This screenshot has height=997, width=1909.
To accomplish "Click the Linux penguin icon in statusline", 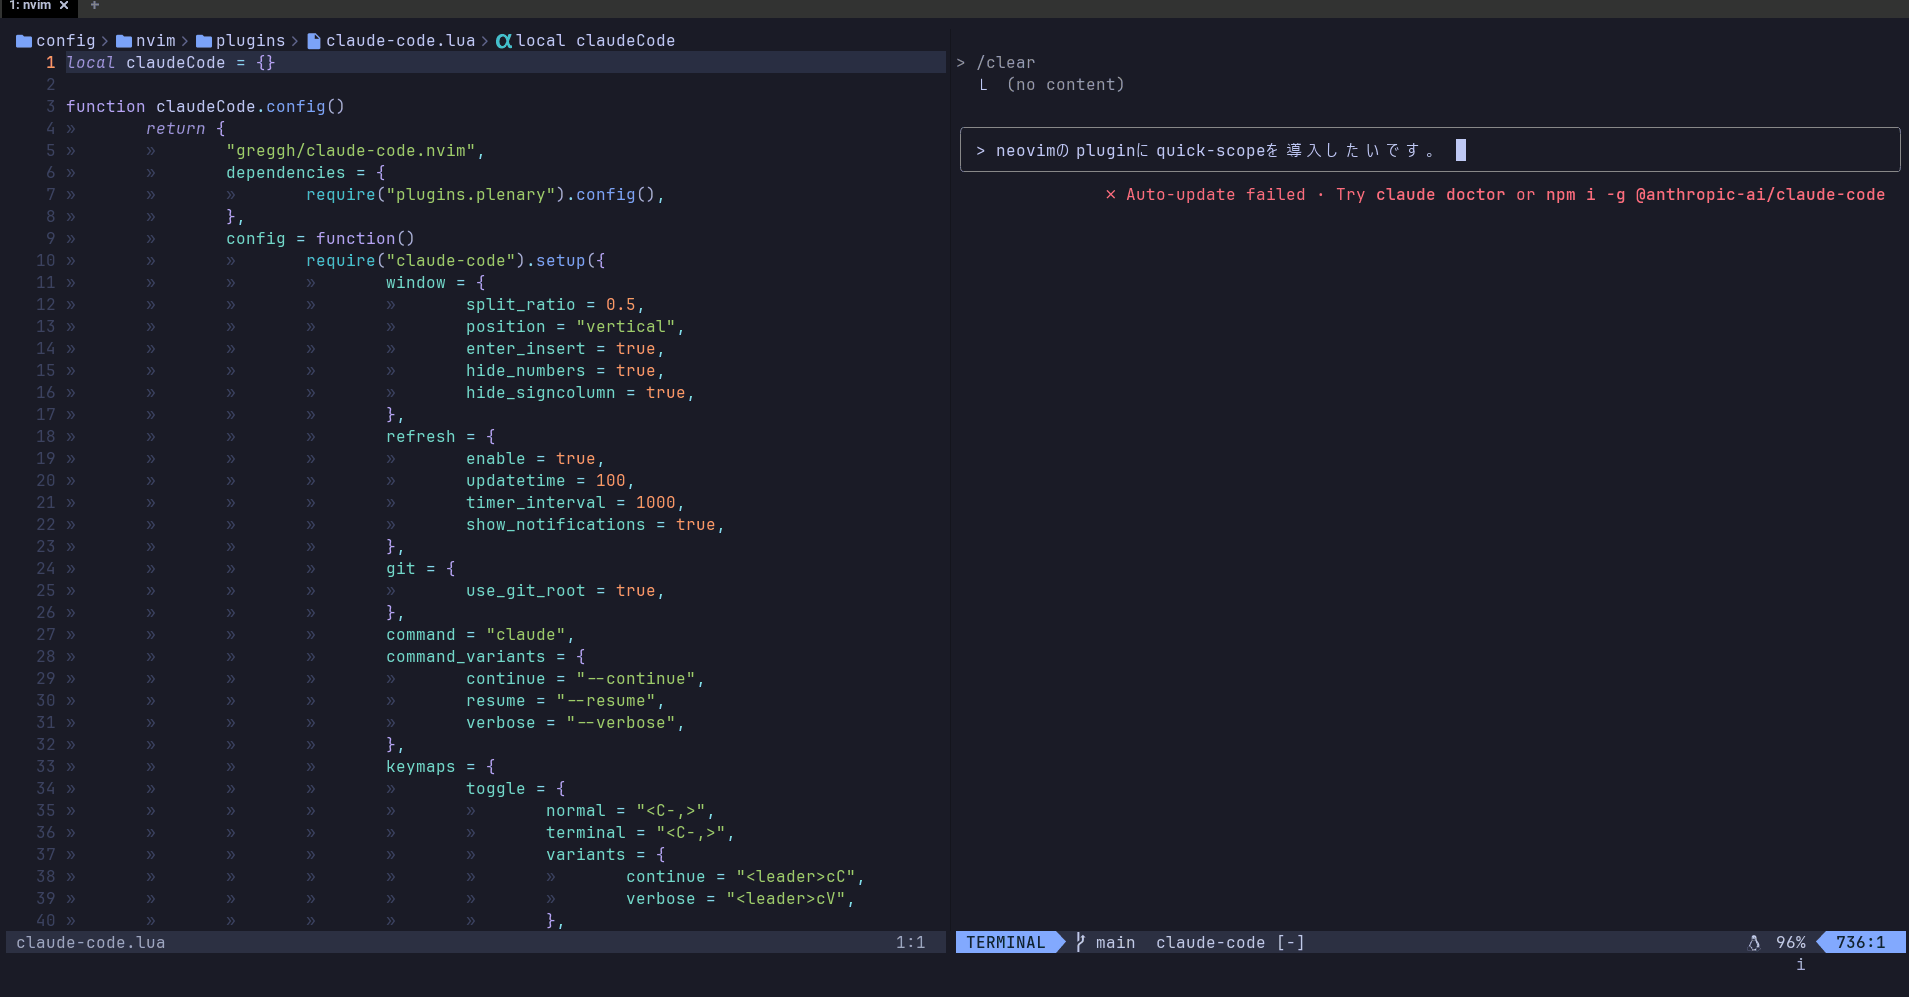I will point(1754,942).
